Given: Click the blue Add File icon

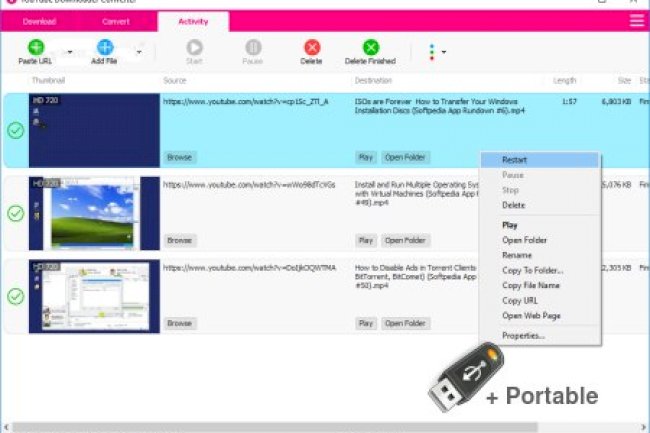Looking at the screenshot, I should coord(105,47).
